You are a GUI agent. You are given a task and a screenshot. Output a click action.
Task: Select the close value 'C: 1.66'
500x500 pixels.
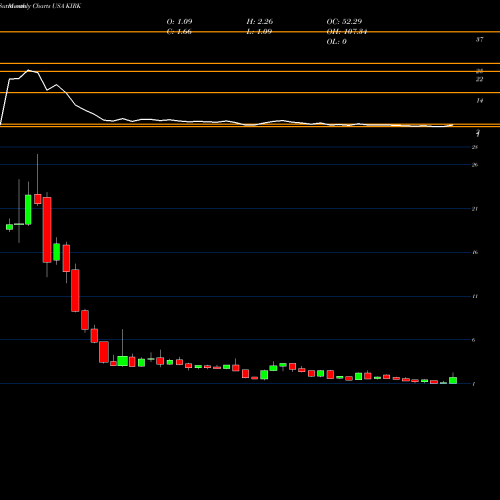pyautogui.click(x=179, y=32)
